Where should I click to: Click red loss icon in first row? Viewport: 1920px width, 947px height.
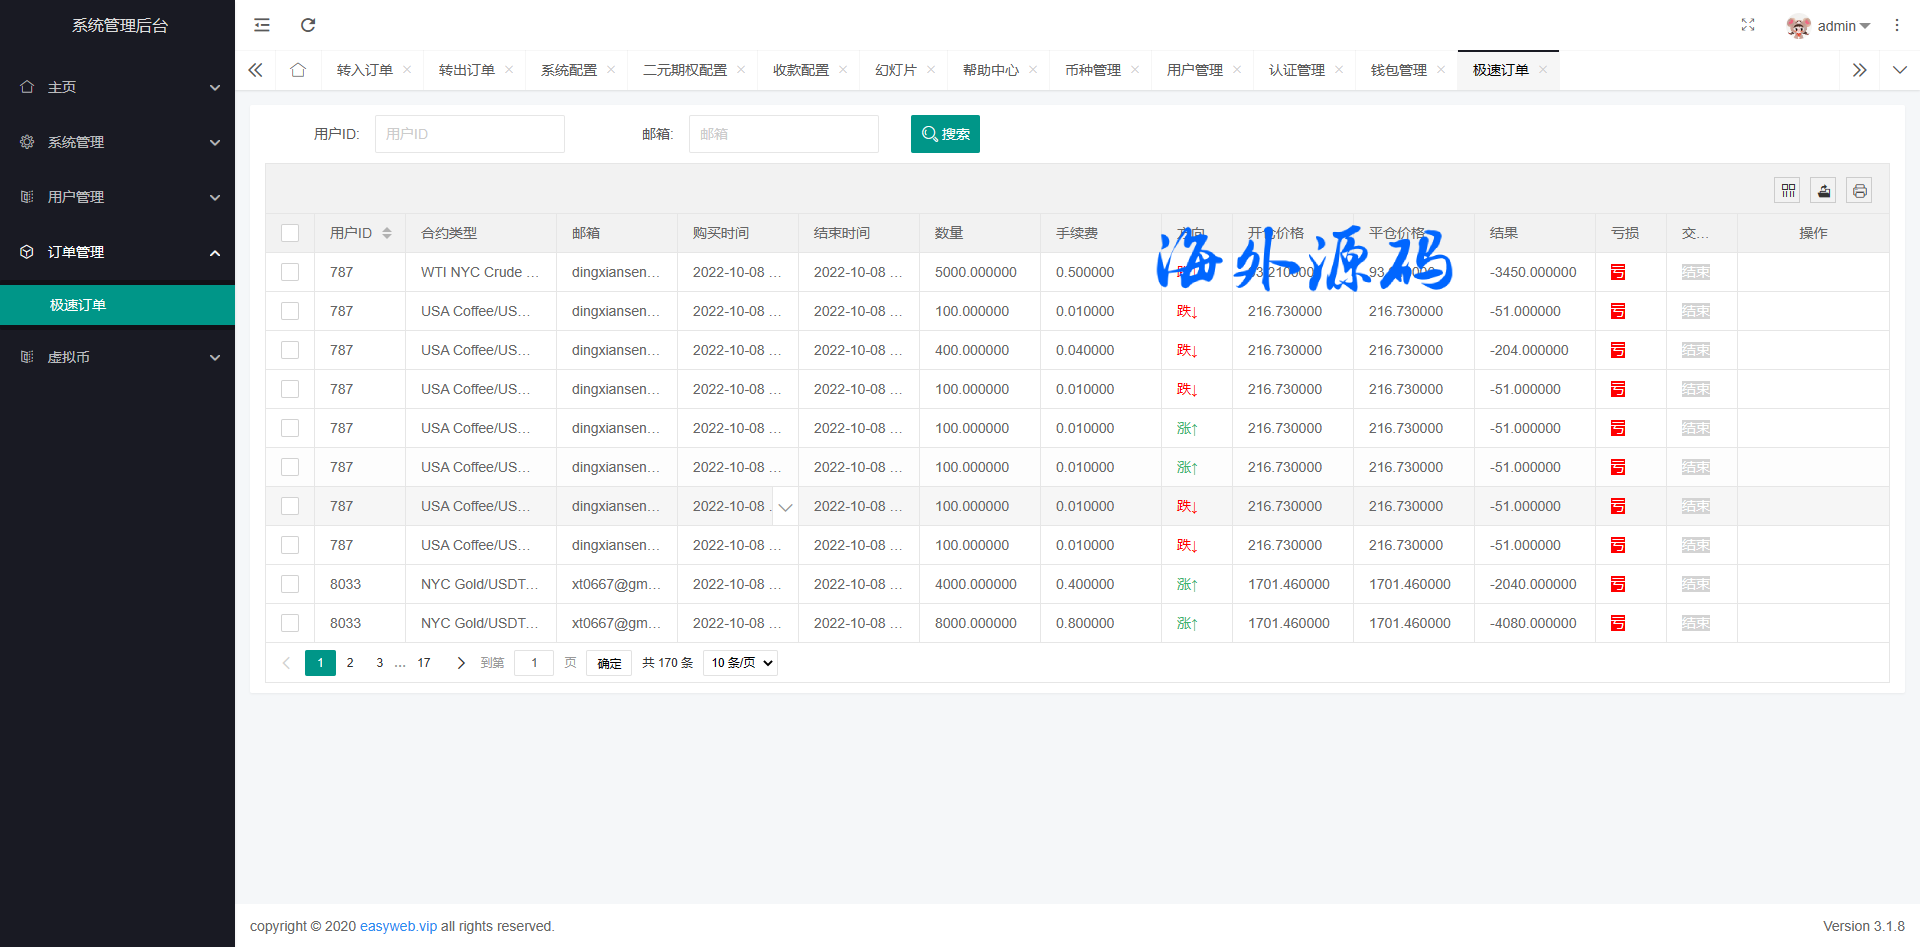(1618, 272)
